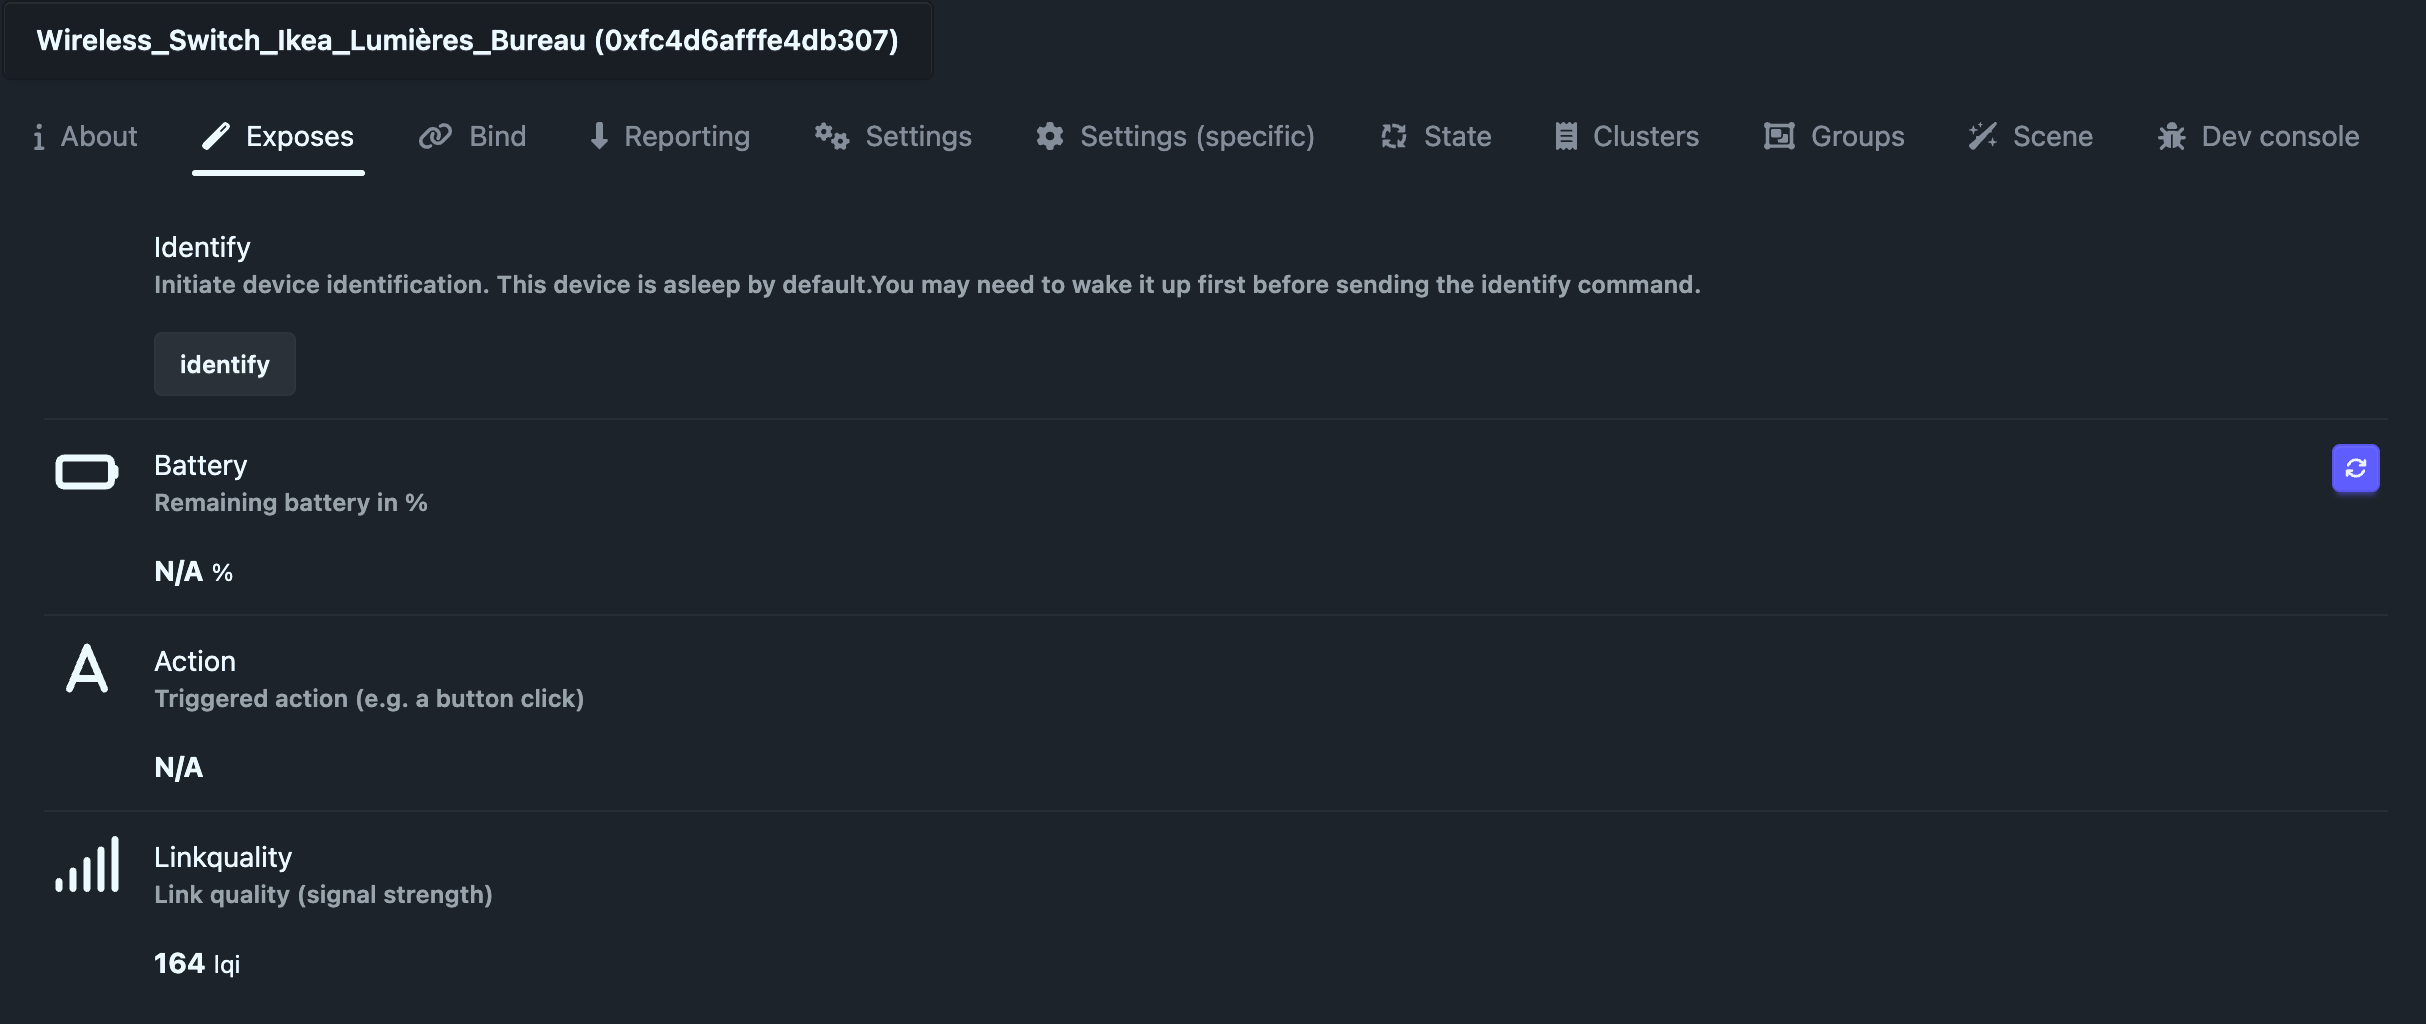Open the Reporting tab
Screen dimensions: 2426x1024
[x=670, y=136]
